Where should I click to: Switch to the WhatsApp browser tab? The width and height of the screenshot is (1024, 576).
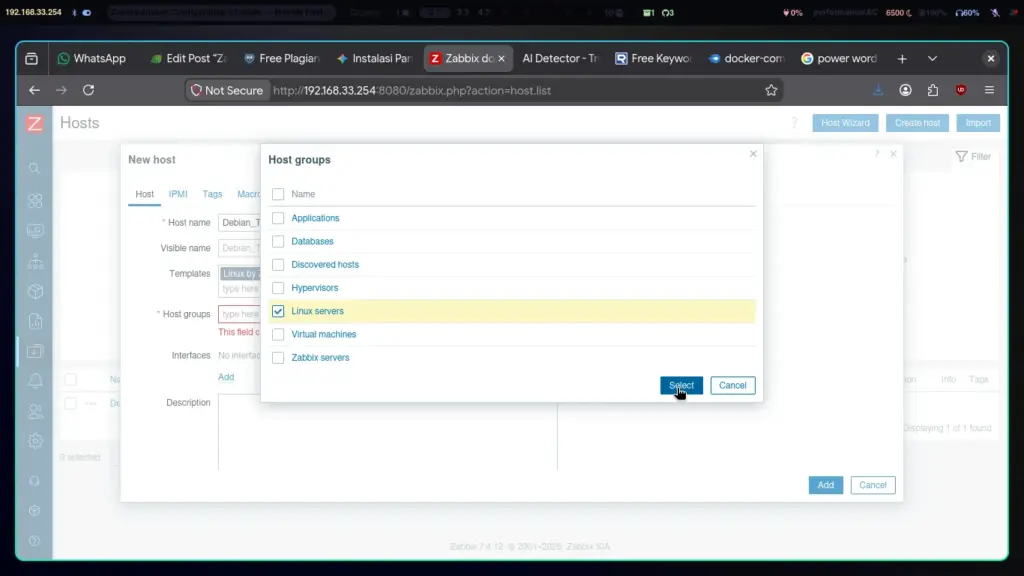click(x=91, y=59)
